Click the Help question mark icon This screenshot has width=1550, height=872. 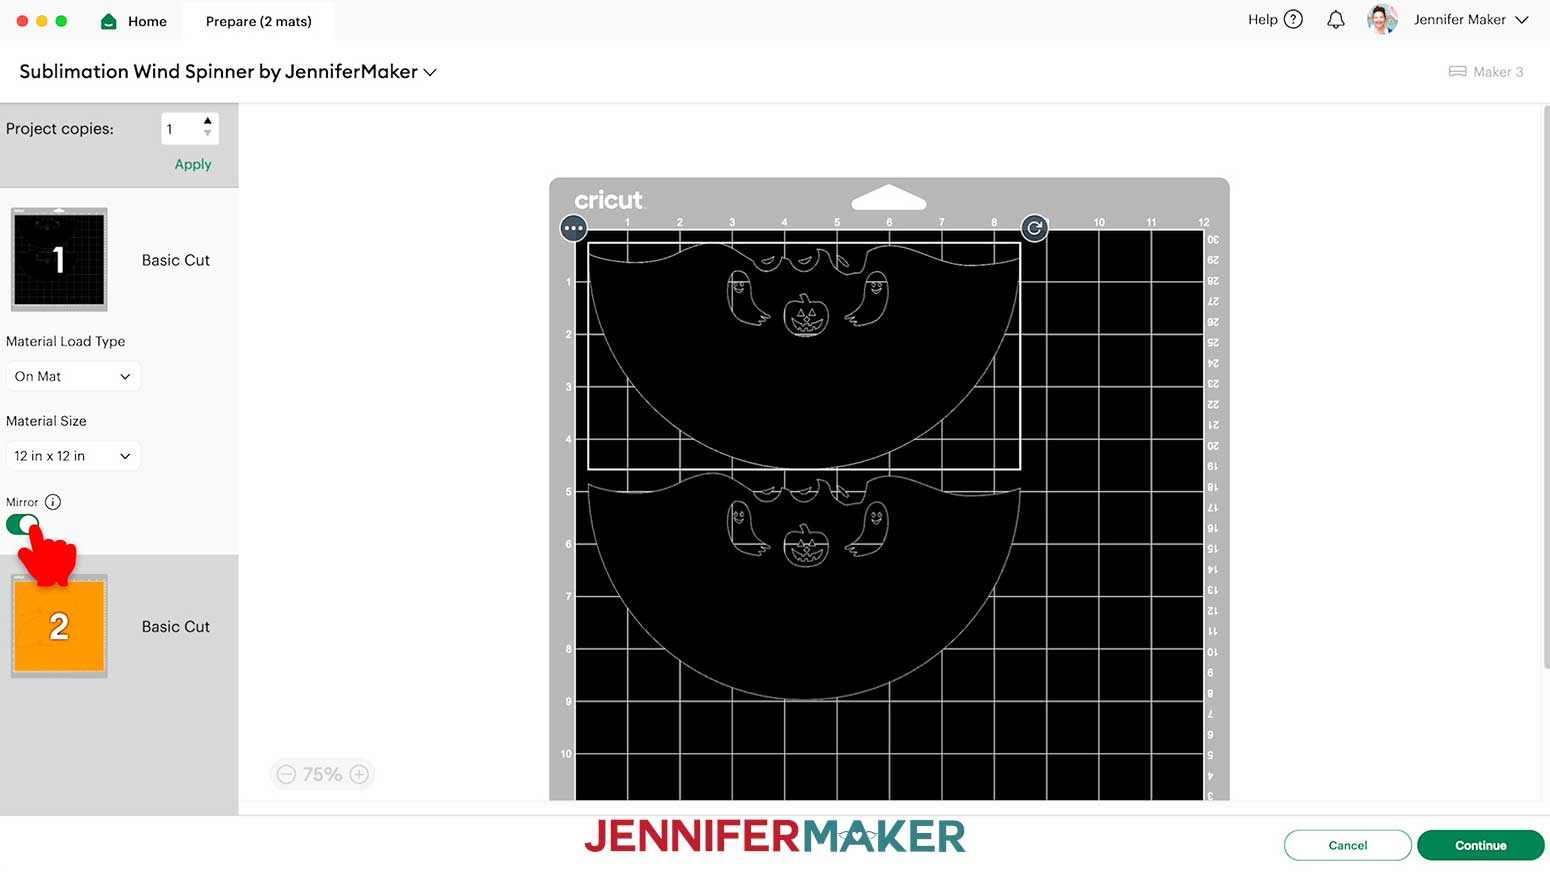click(1293, 19)
